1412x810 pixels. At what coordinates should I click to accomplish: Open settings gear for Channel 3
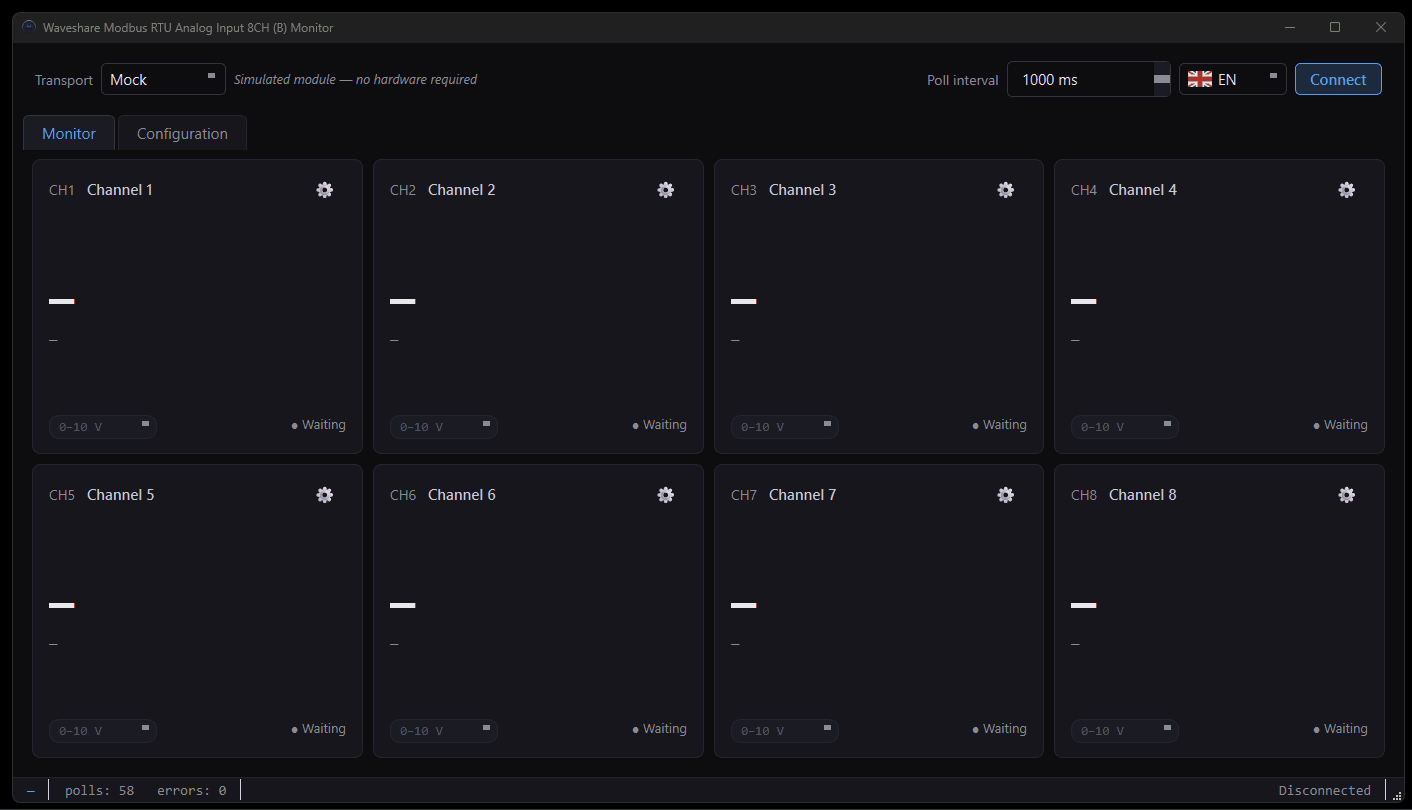1006,190
